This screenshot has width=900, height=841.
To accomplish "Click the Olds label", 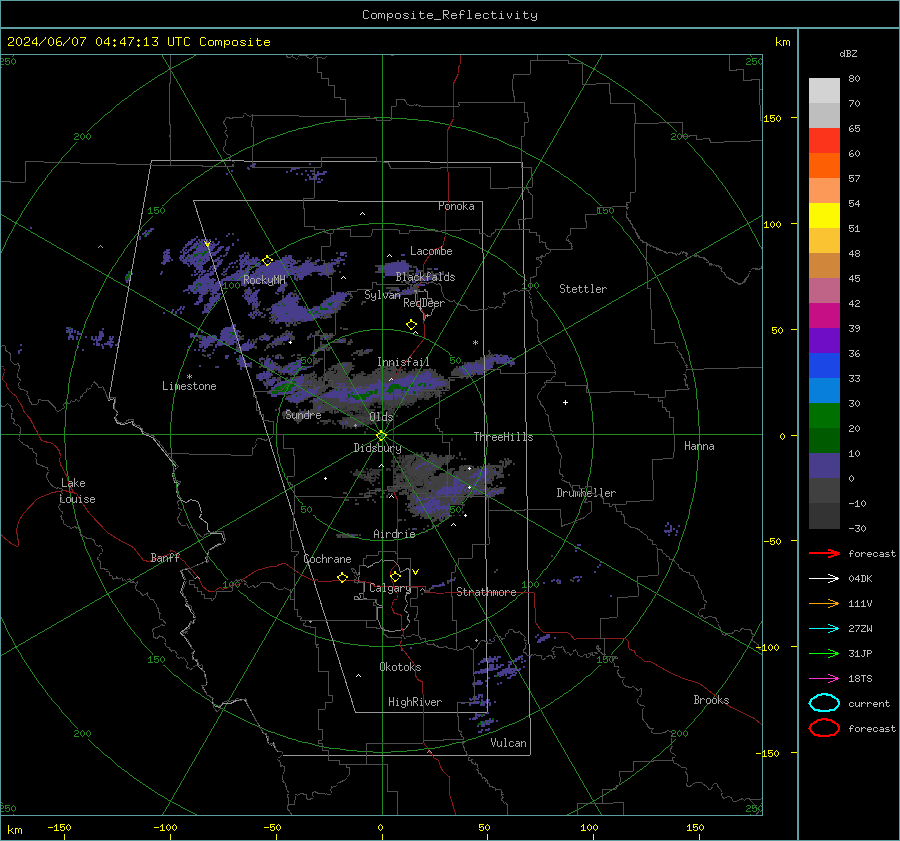I will tap(381, 417).
